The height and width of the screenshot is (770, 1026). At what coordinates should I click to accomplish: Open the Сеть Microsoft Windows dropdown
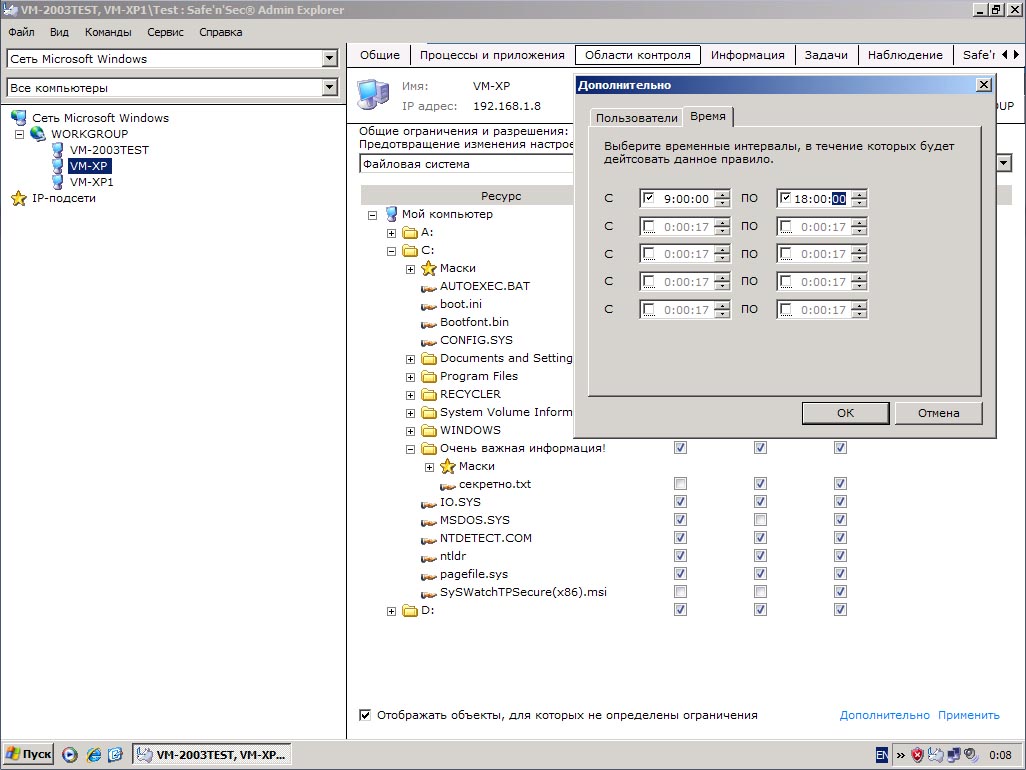330,59
